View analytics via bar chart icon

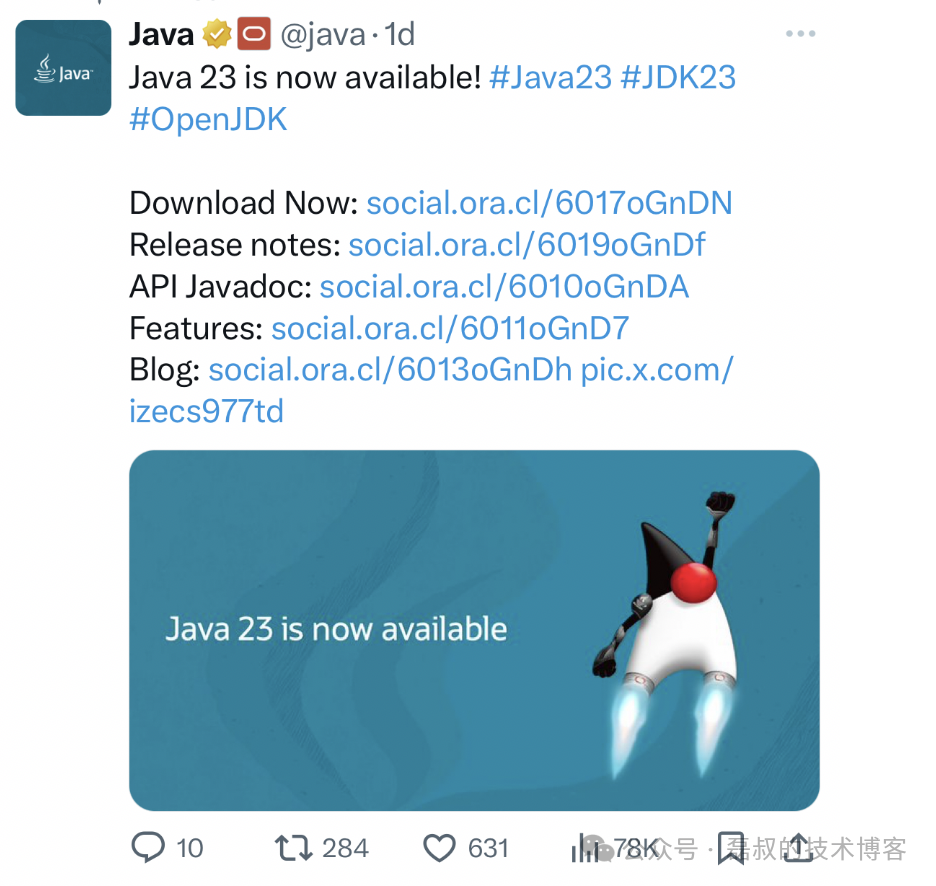tap(584, 848)
